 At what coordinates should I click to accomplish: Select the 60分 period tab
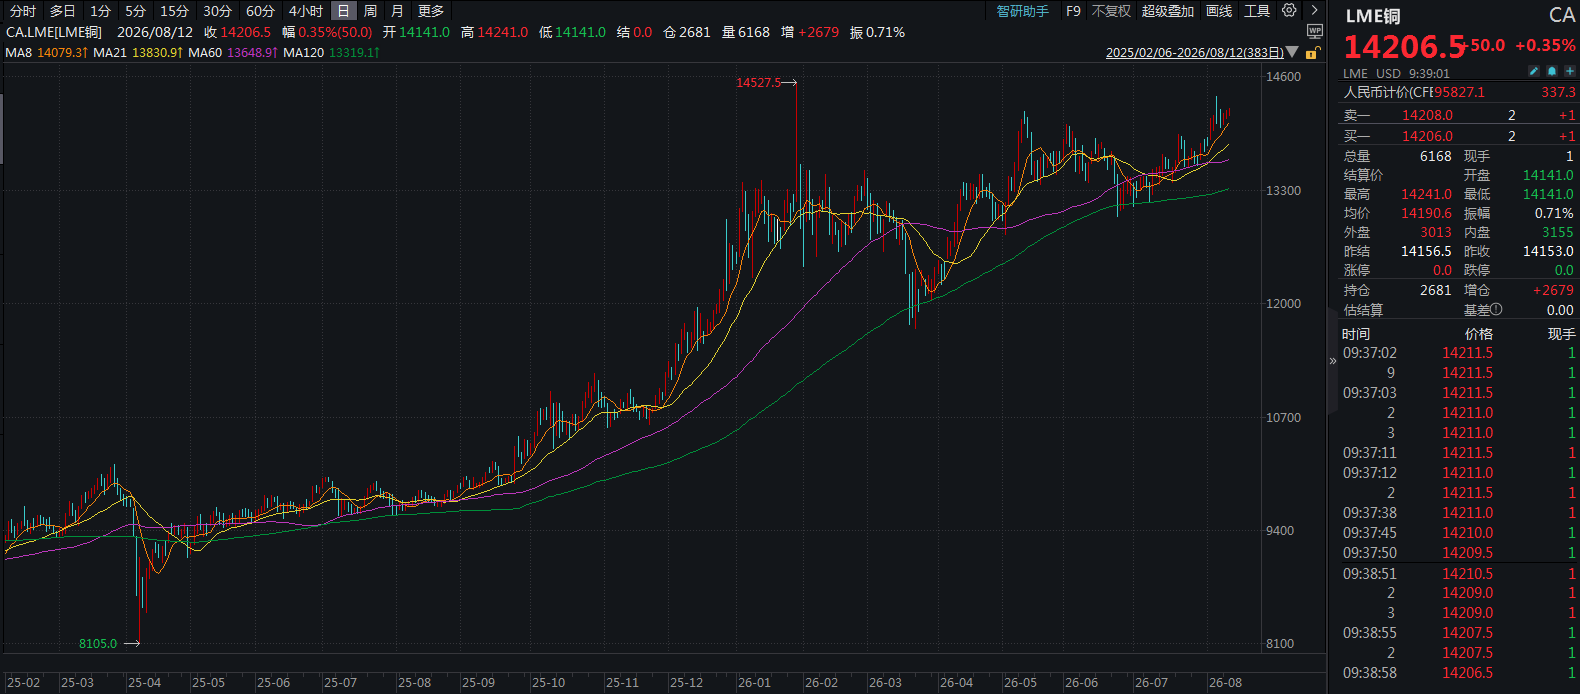(x=260, y=11)
